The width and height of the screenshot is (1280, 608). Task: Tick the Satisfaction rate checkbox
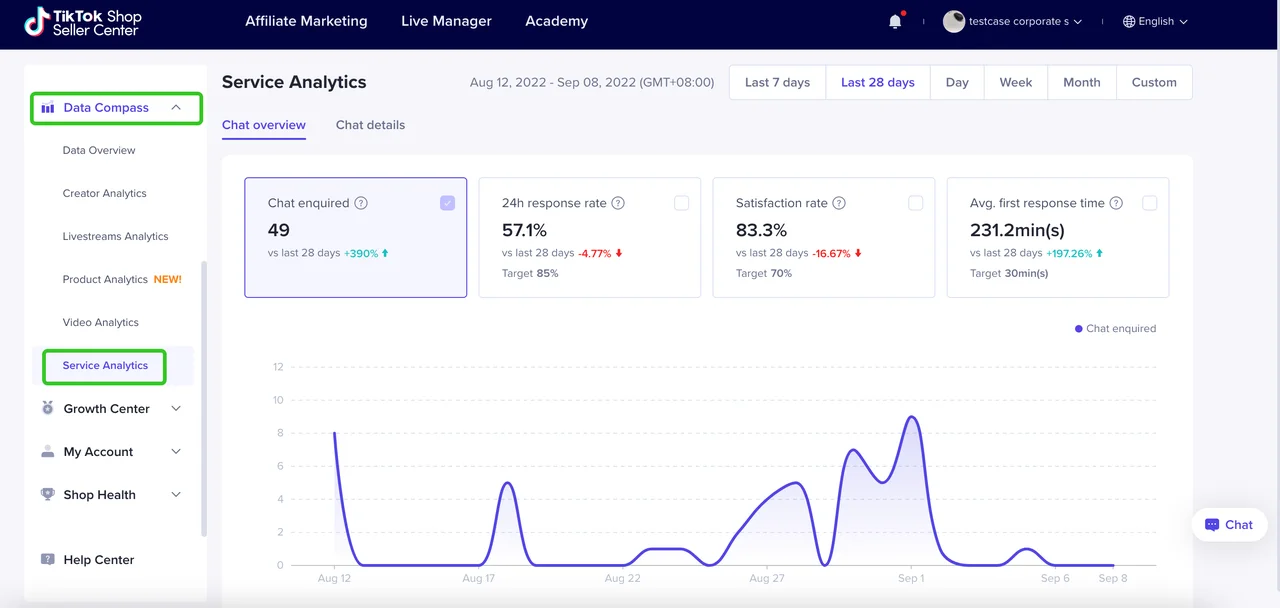click(x=915, y=203)
